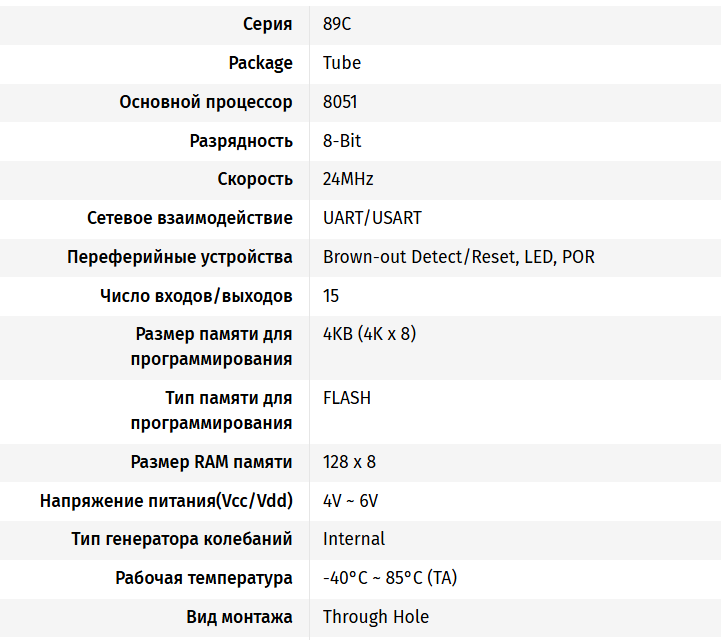Select the series value "89C"
The image size is (721, 640).
337,24
